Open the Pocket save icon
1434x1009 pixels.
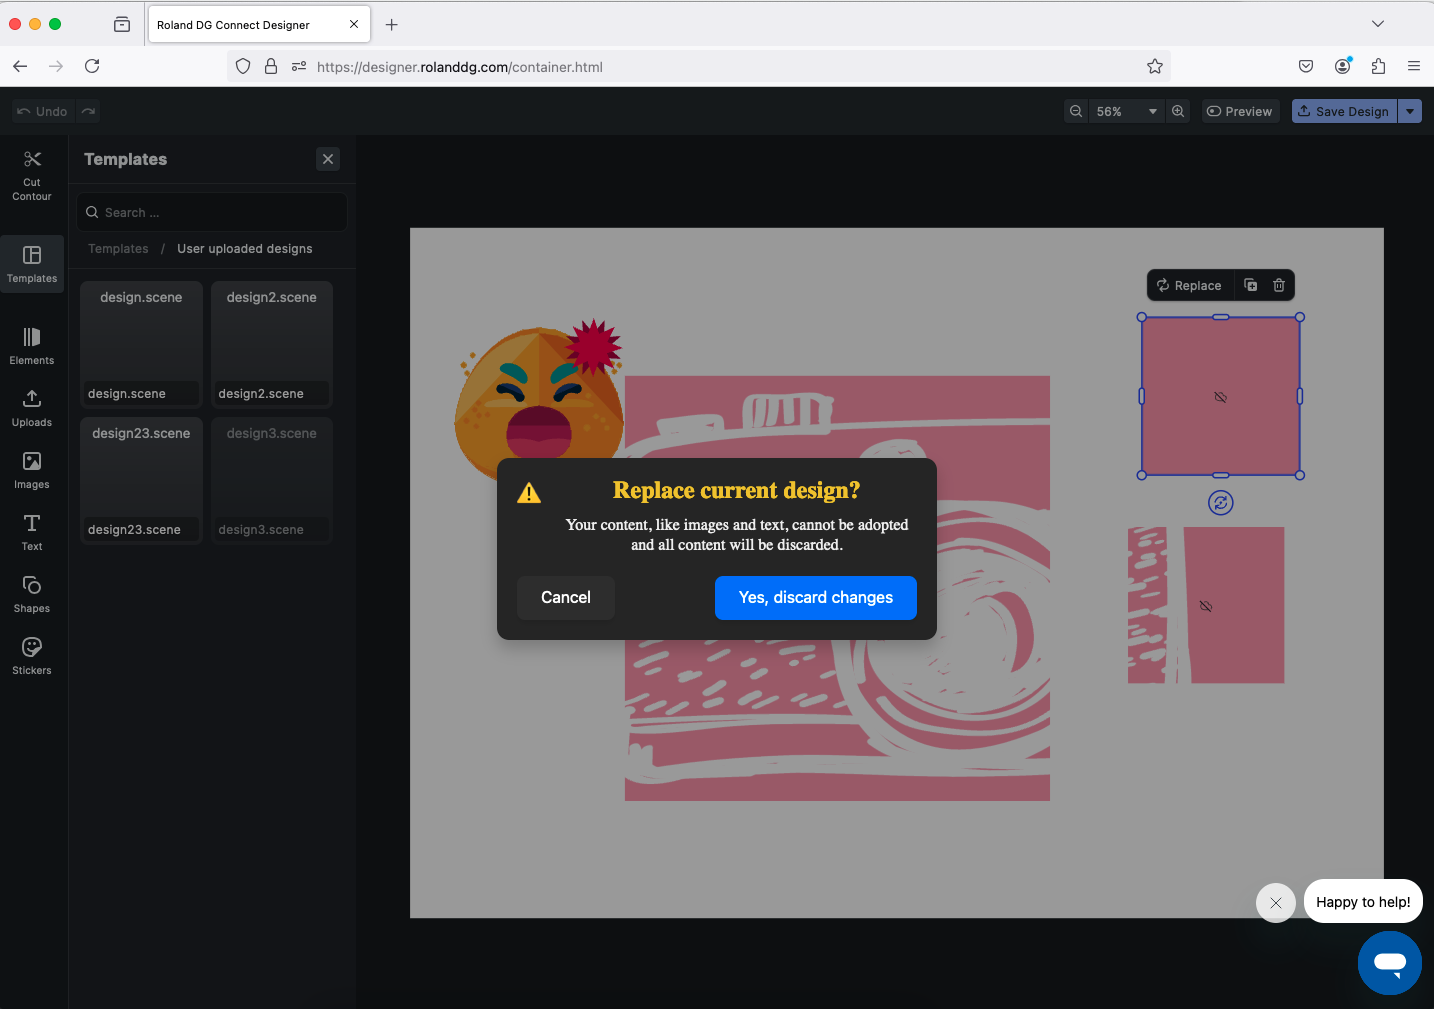click(1306, 66)
